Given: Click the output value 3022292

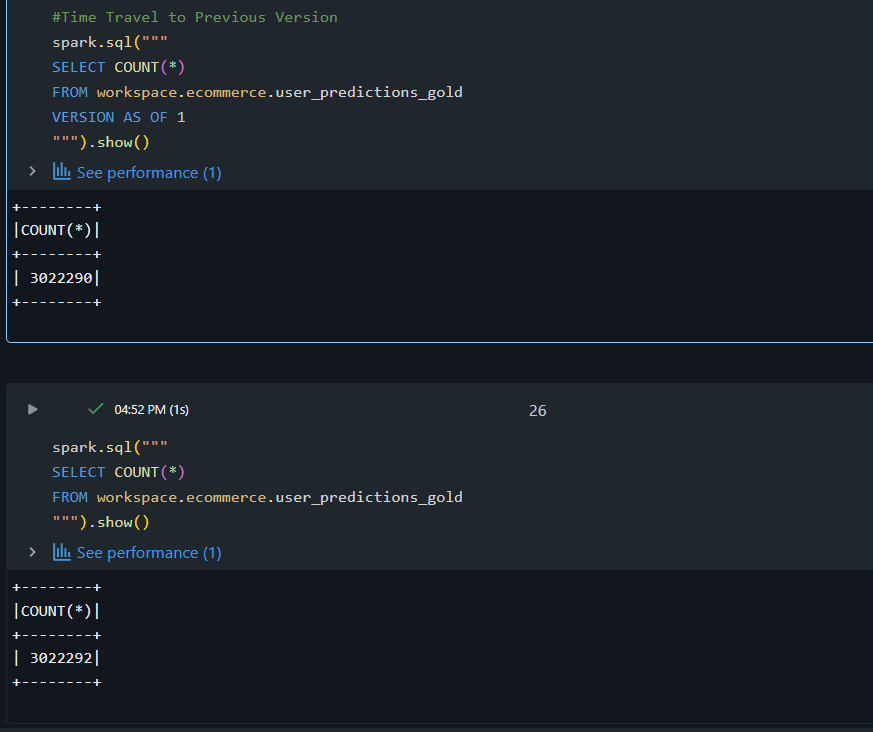Looking at the screenshot, I should (61, 658).
